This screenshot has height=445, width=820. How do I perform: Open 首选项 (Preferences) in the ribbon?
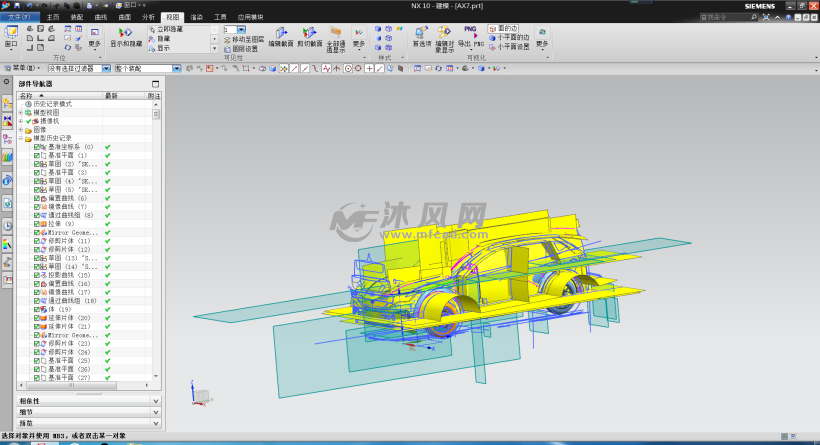click(422, 38)
